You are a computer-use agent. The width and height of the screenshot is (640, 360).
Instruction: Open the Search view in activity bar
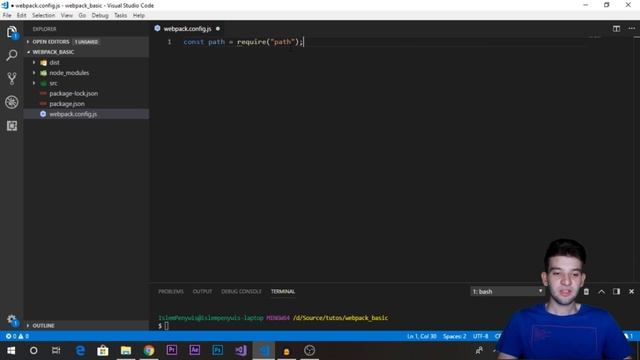point(12,55)
